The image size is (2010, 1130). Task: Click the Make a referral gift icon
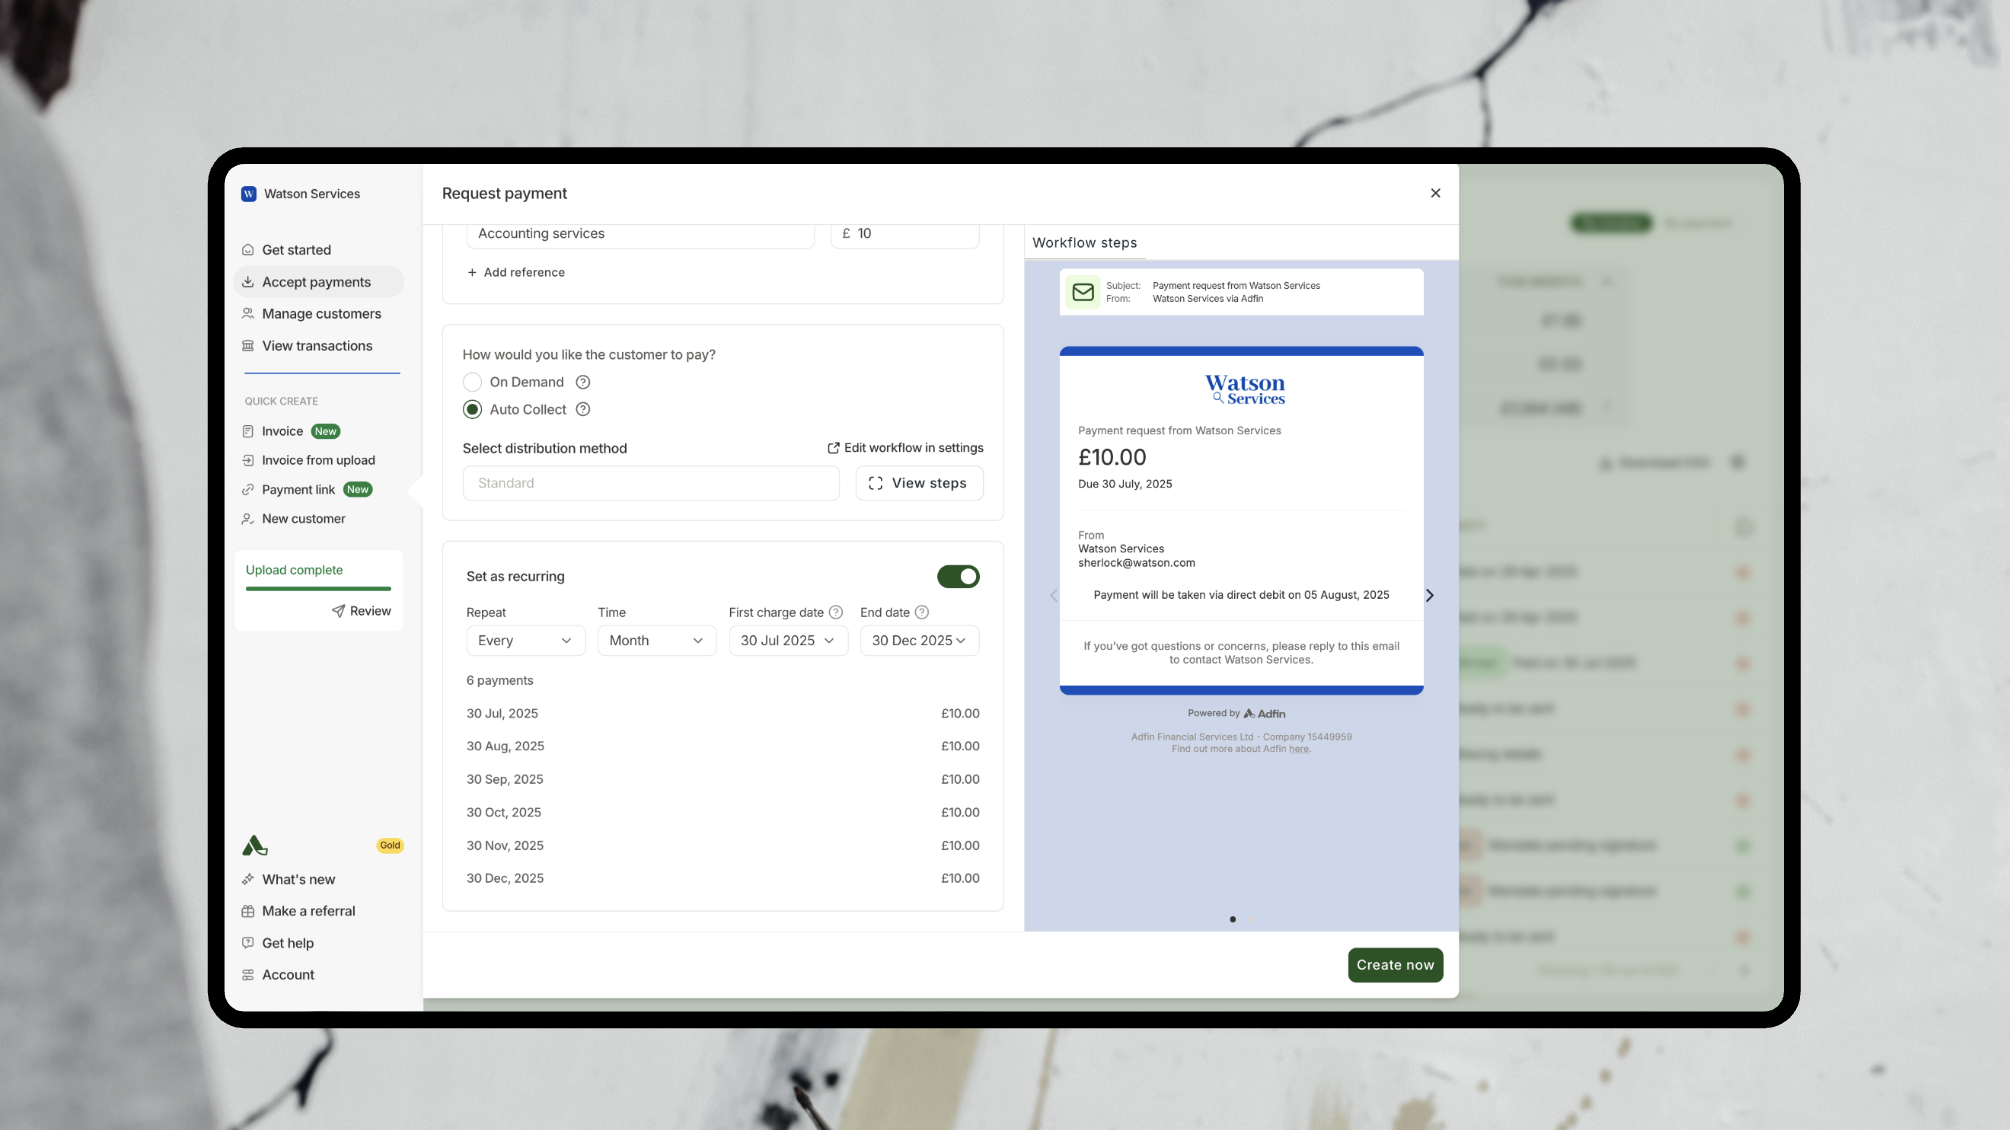[248, 911]
